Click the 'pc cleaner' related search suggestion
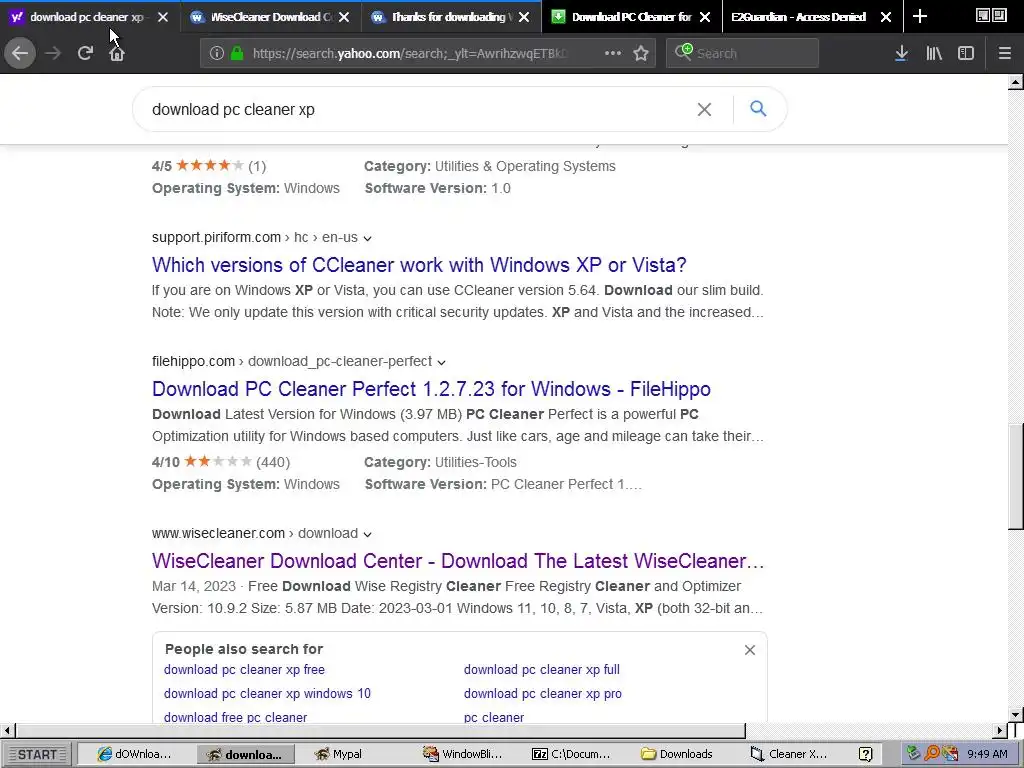This screenshot has height=768, width=1024. (494, 717)
